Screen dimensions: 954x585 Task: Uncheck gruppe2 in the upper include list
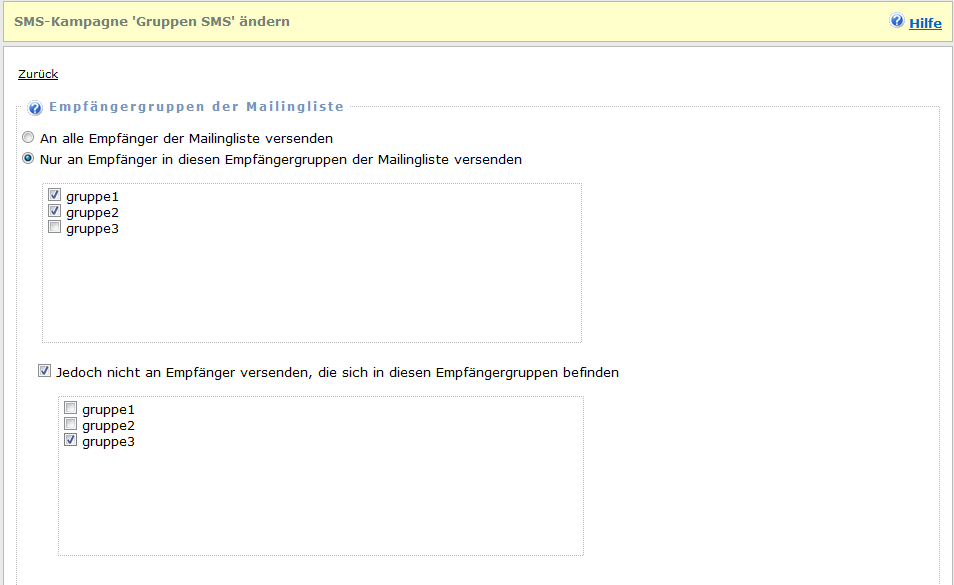(x=55, y=212)
